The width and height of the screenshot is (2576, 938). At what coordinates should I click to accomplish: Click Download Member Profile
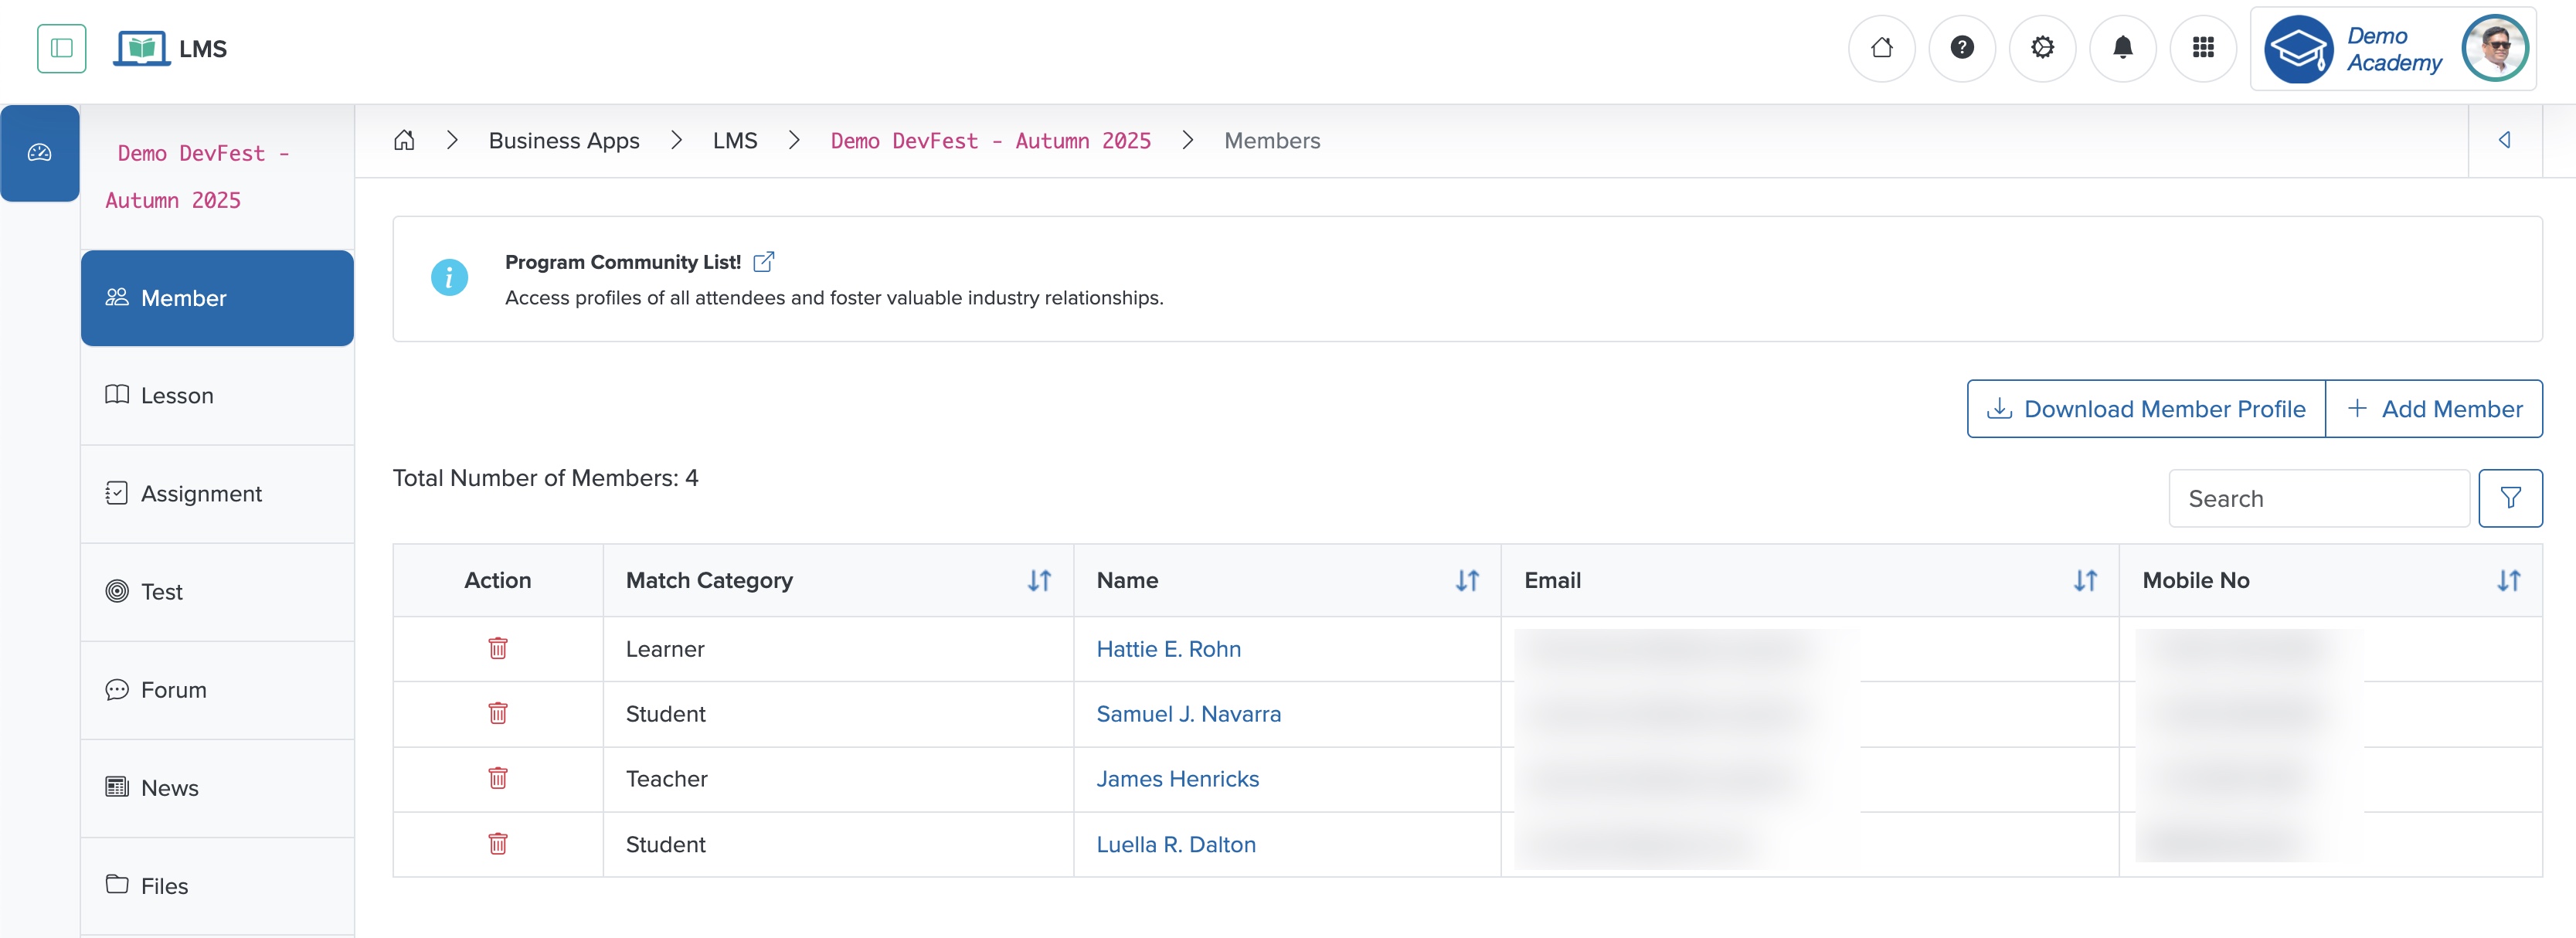(x=2146, y=408)
